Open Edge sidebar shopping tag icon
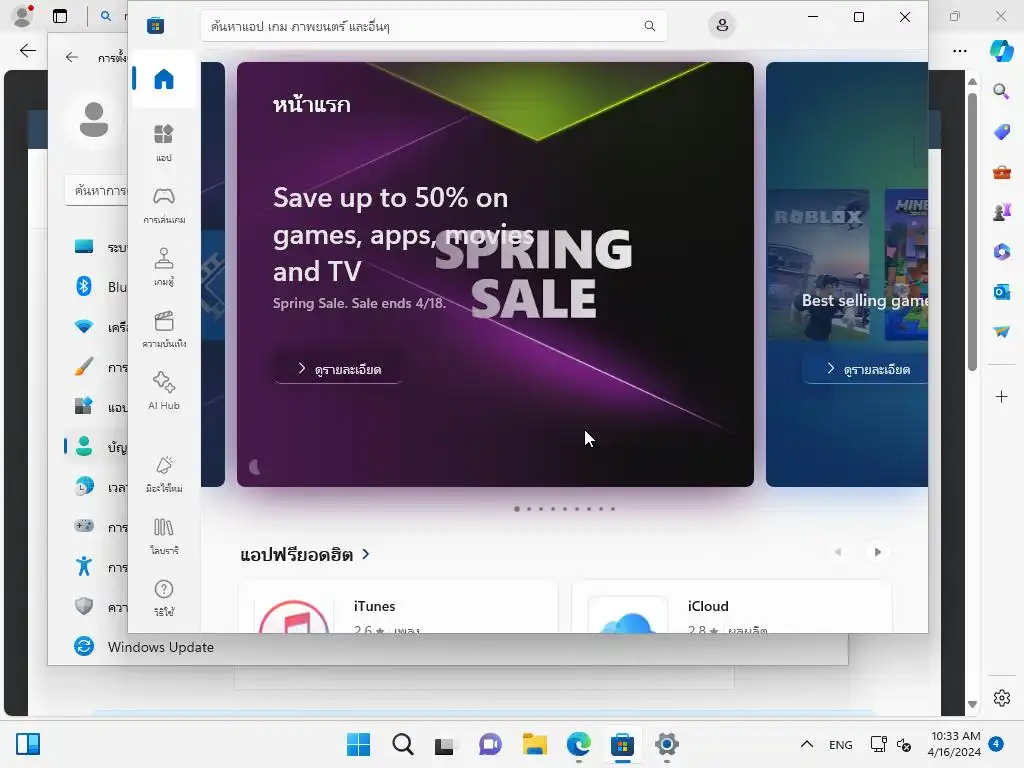The height and width of the screenshot is (768, 1024). pos(1001,131)
